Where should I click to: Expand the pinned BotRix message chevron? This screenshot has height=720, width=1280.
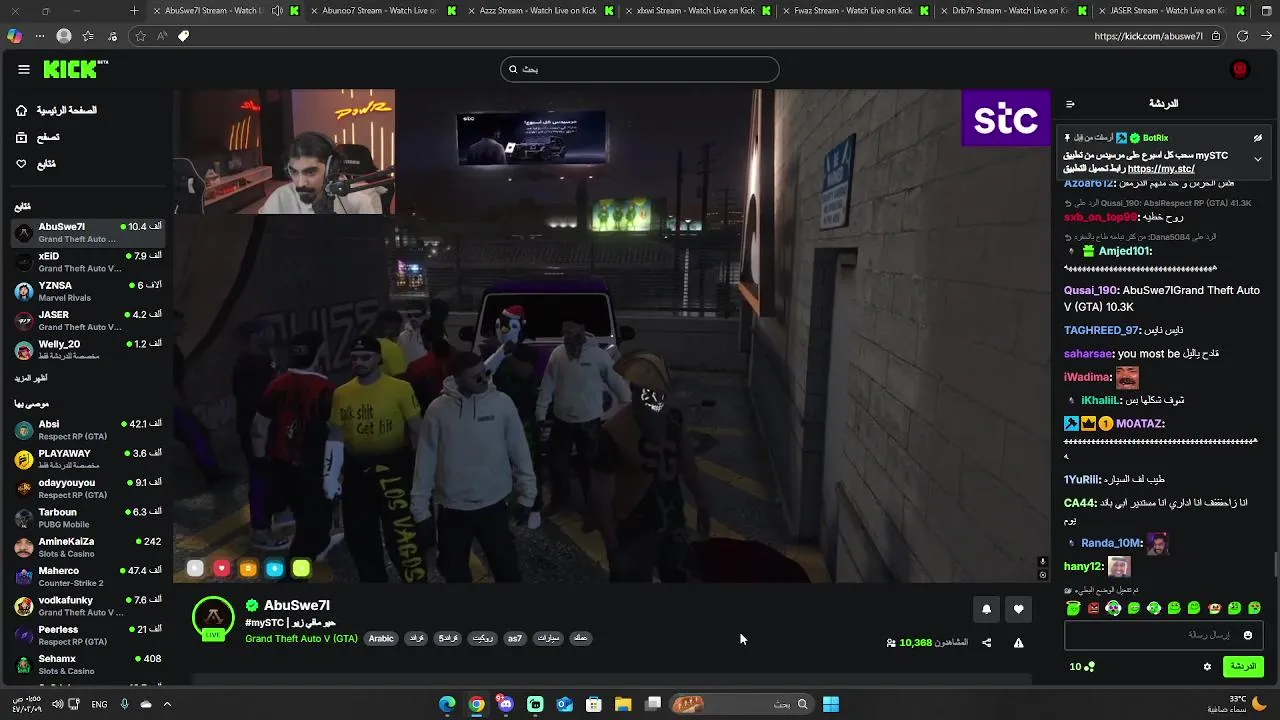(x=1258, y=159)
